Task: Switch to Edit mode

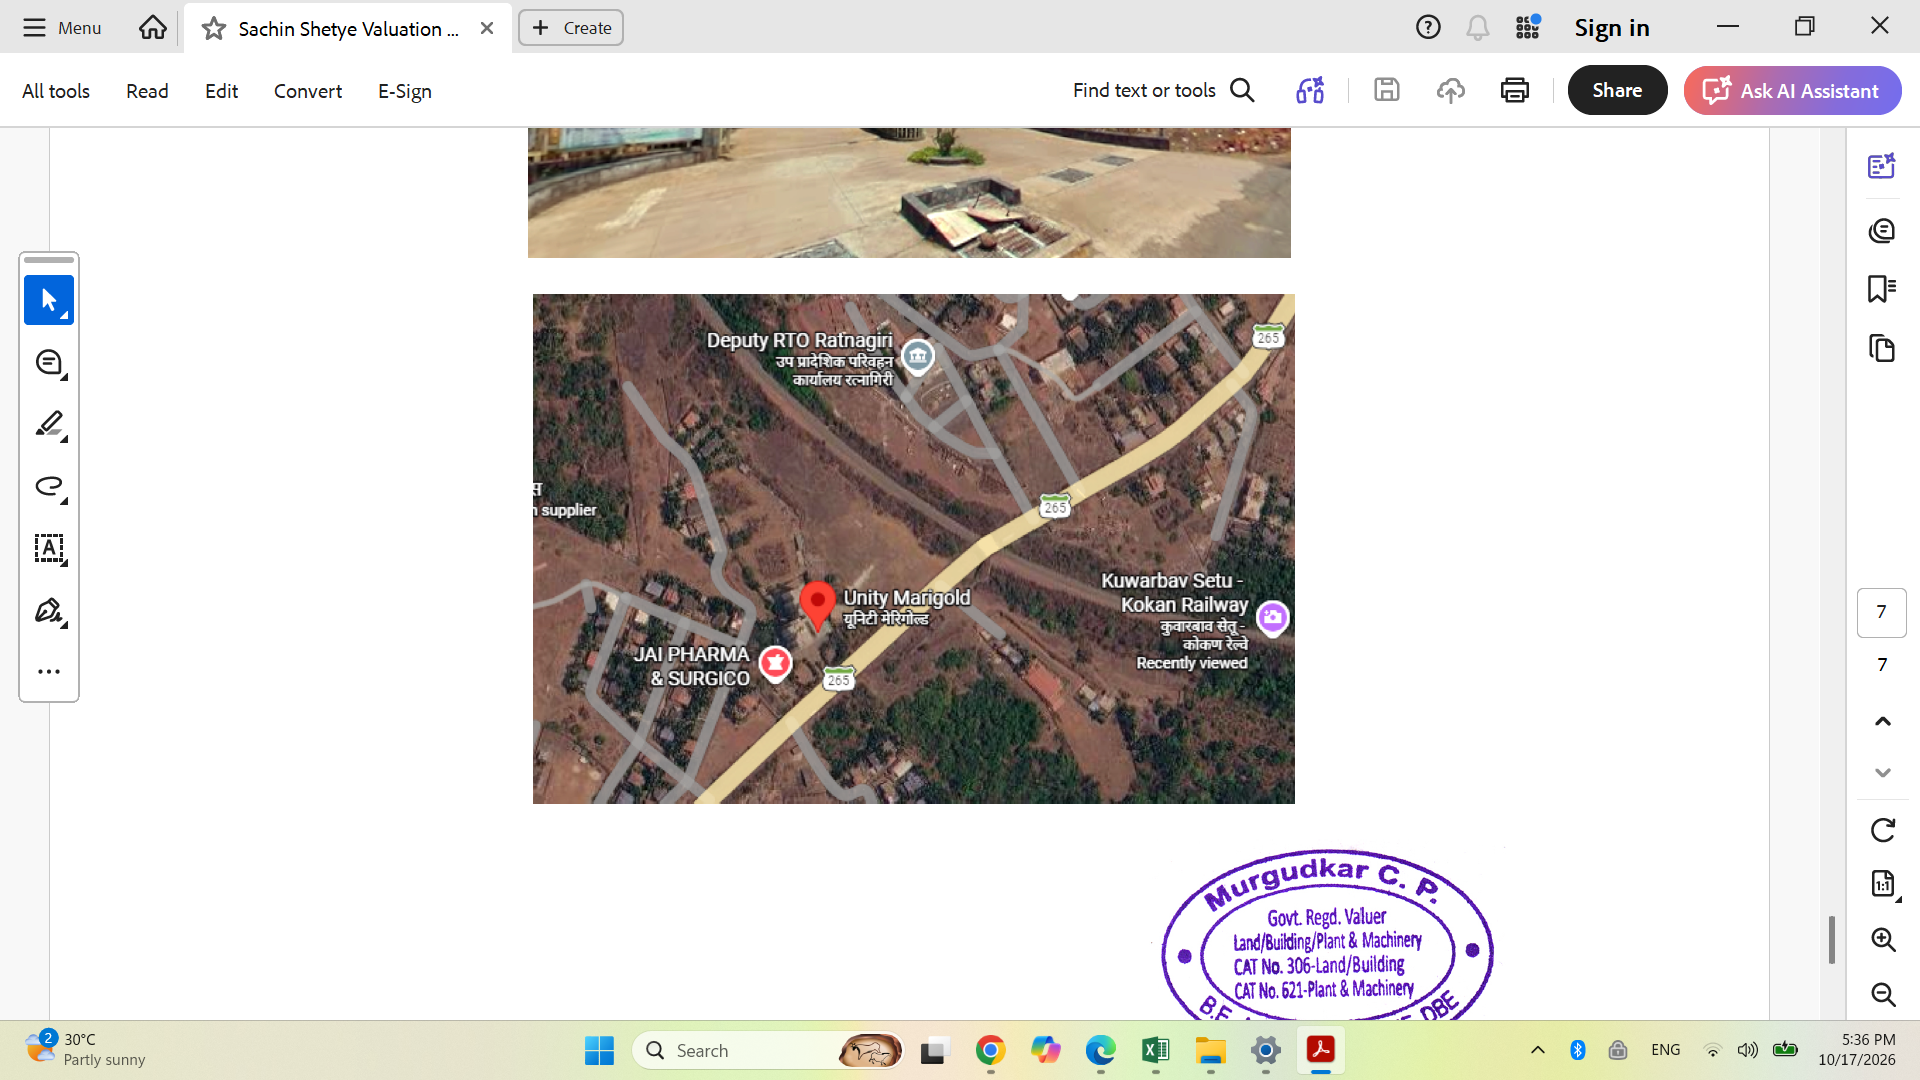Action: (x=221, y=91)
